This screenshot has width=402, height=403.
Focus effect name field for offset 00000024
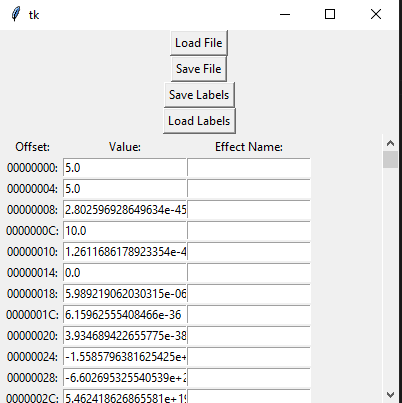249,356
